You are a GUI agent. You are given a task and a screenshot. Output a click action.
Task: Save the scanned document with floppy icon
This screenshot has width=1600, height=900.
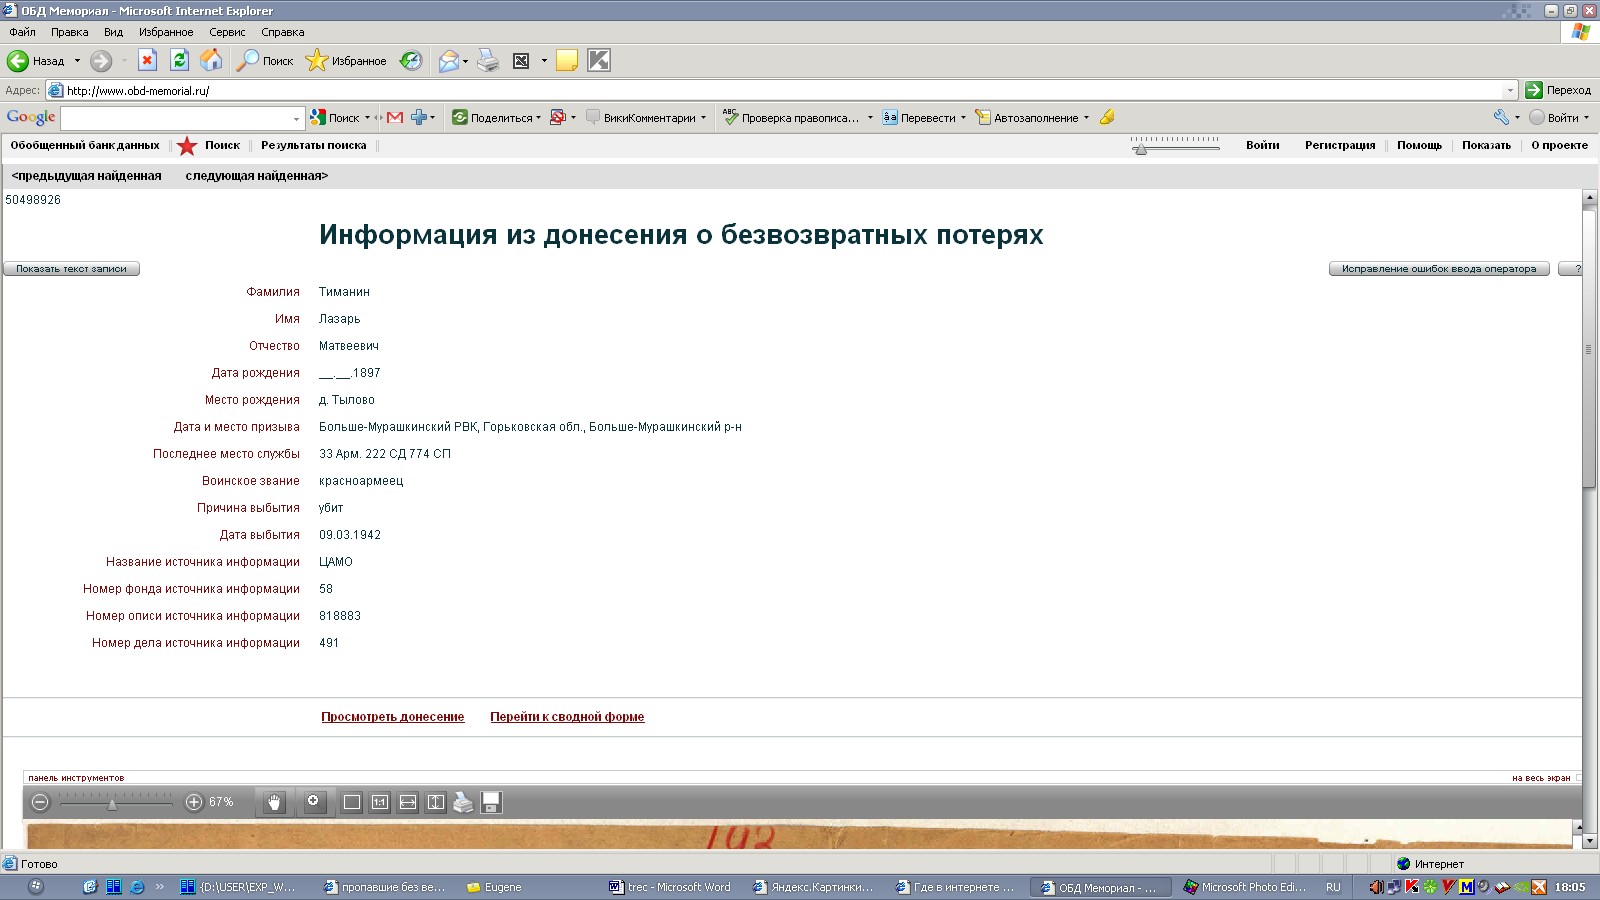pos(491,802)
